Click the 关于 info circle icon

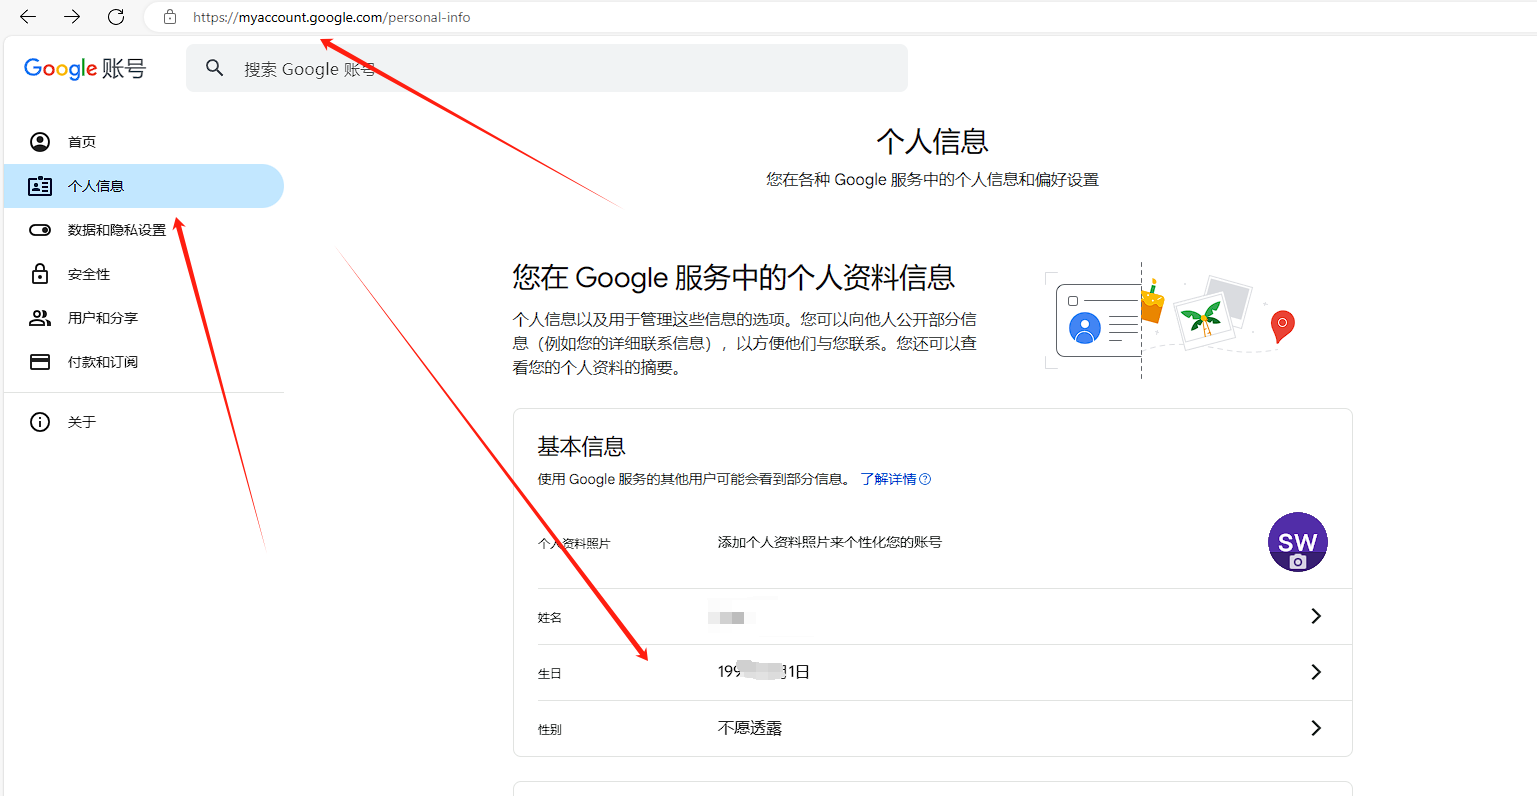pyautogui.click(x=40, y=422)
